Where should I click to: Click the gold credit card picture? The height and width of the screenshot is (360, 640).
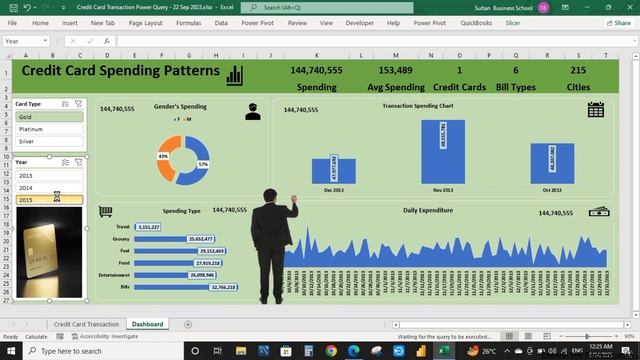pos(49,252)
